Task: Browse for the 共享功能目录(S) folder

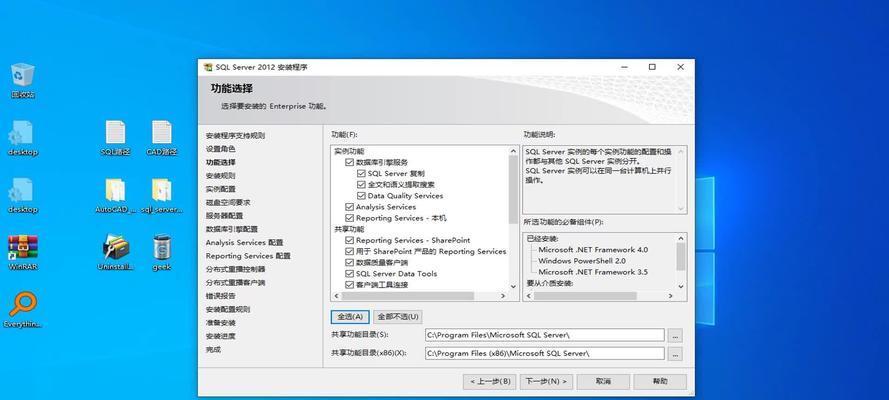Action: [675, 335]
